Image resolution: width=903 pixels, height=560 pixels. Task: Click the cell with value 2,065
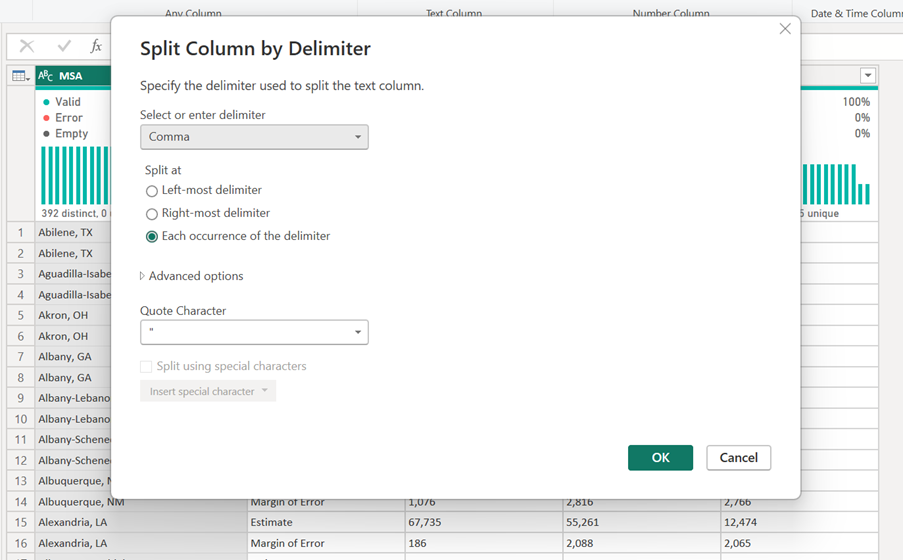point(799,543)
